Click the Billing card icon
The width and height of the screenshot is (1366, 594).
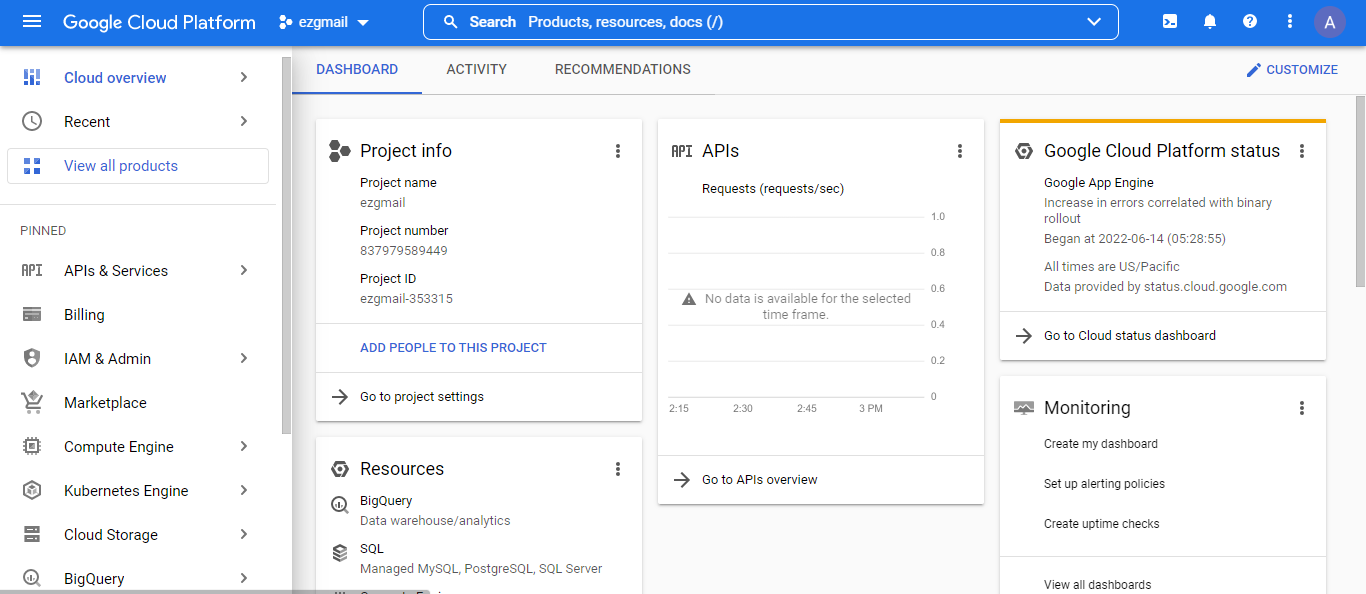tap(32, 315)
